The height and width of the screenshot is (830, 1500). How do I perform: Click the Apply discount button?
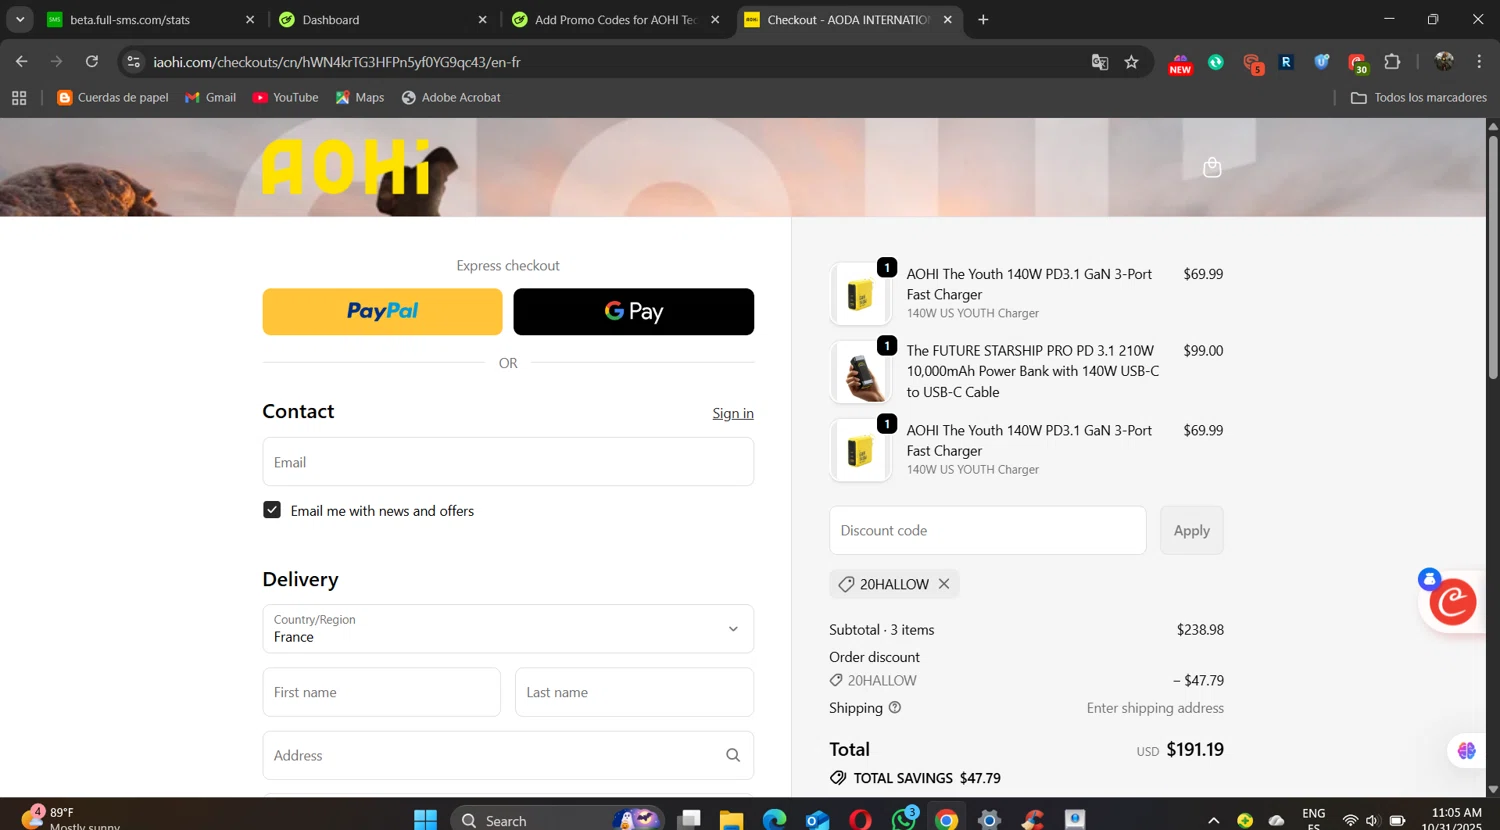[x=1192, y=531]
